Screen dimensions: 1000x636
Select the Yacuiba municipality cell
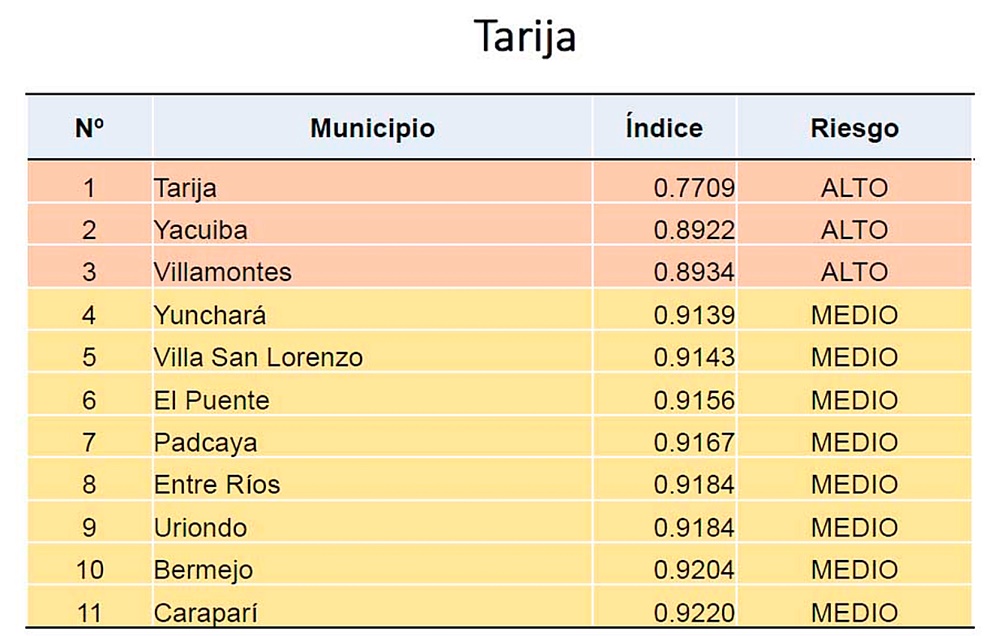click(x=372, y=230)
